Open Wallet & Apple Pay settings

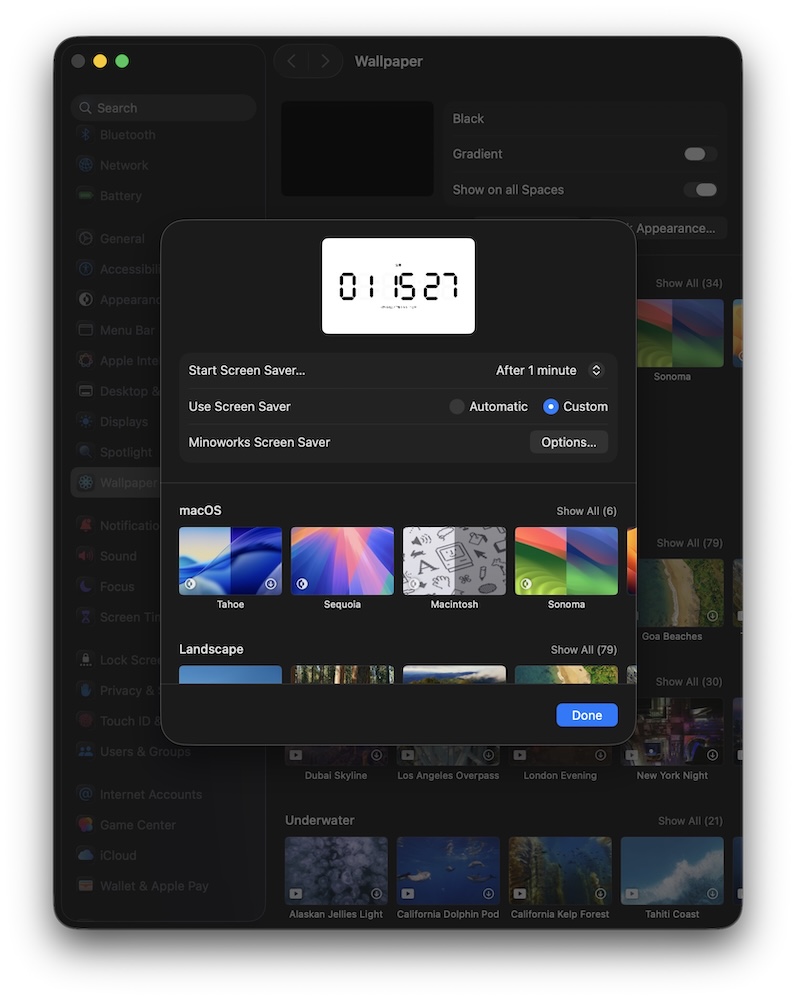[x=154, y=886]
